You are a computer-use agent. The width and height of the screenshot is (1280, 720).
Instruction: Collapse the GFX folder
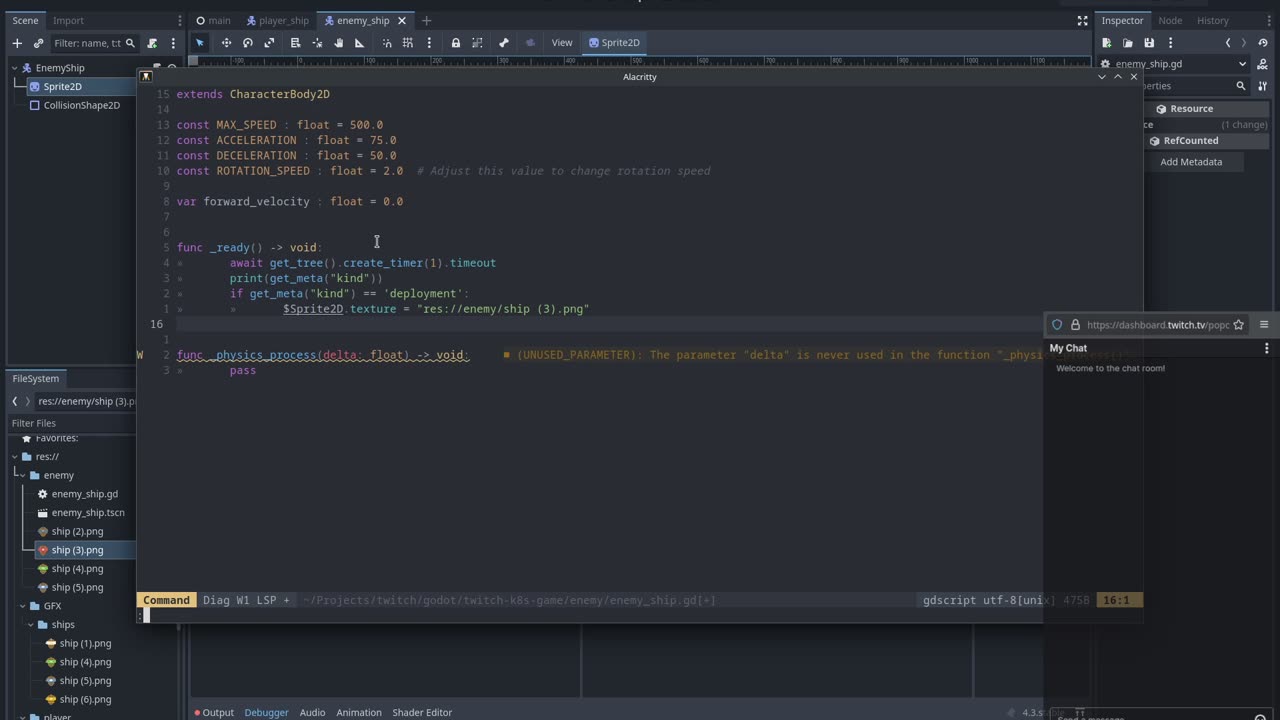click(x=23, y=606)
